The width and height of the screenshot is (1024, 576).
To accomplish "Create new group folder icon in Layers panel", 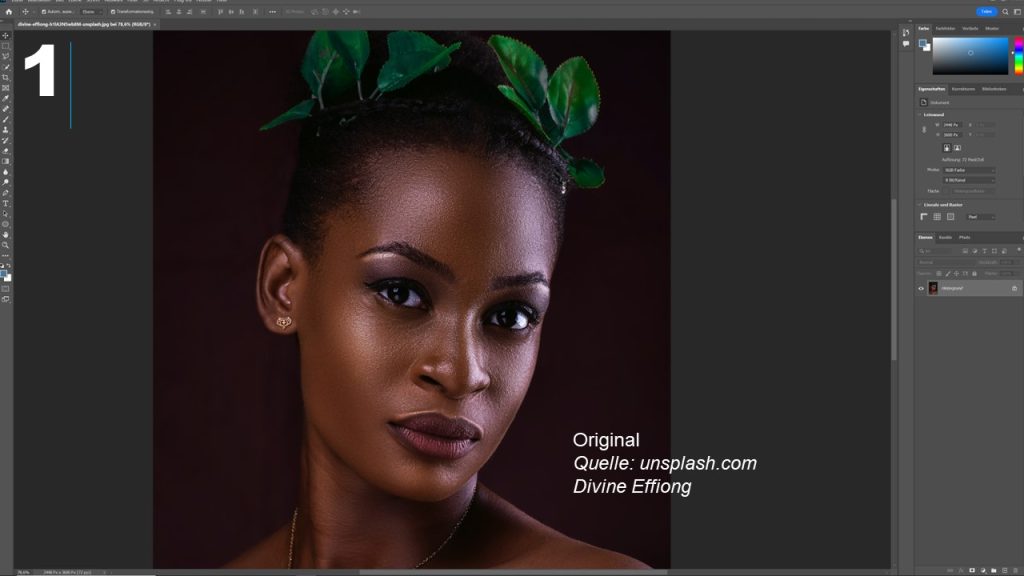I will [x=993, y=570].
